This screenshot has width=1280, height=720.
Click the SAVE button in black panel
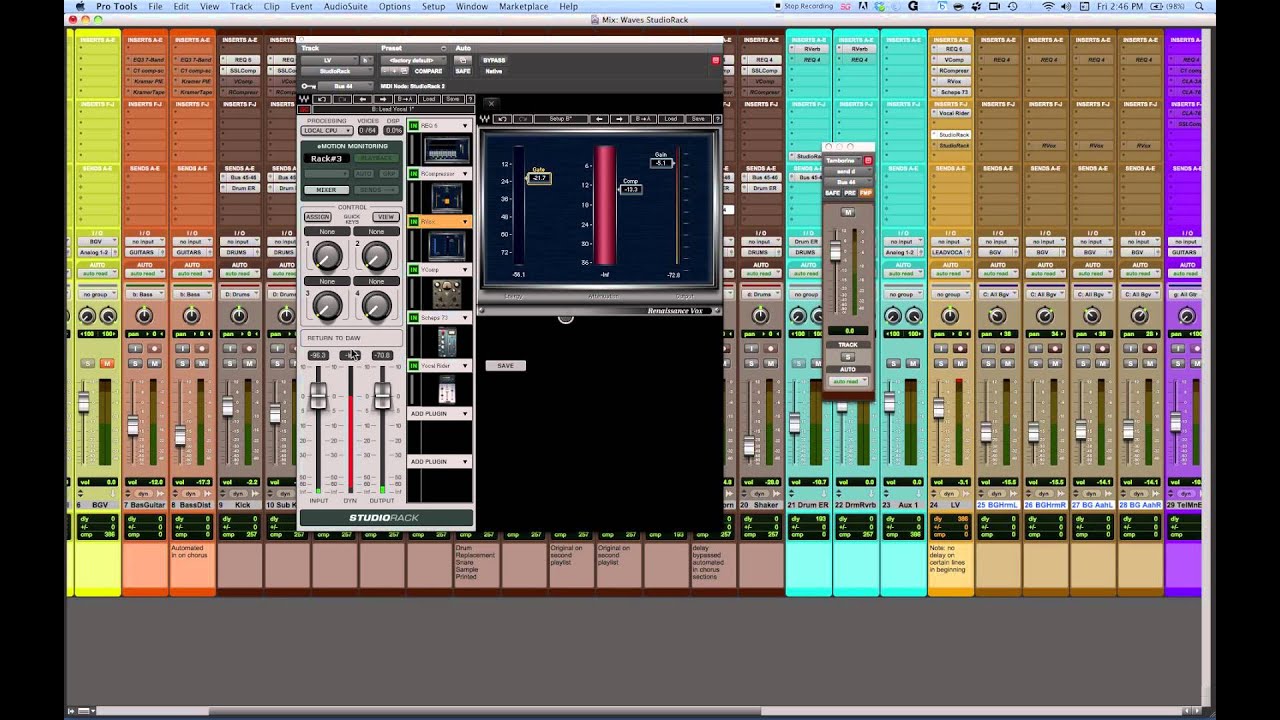[506, 365]
